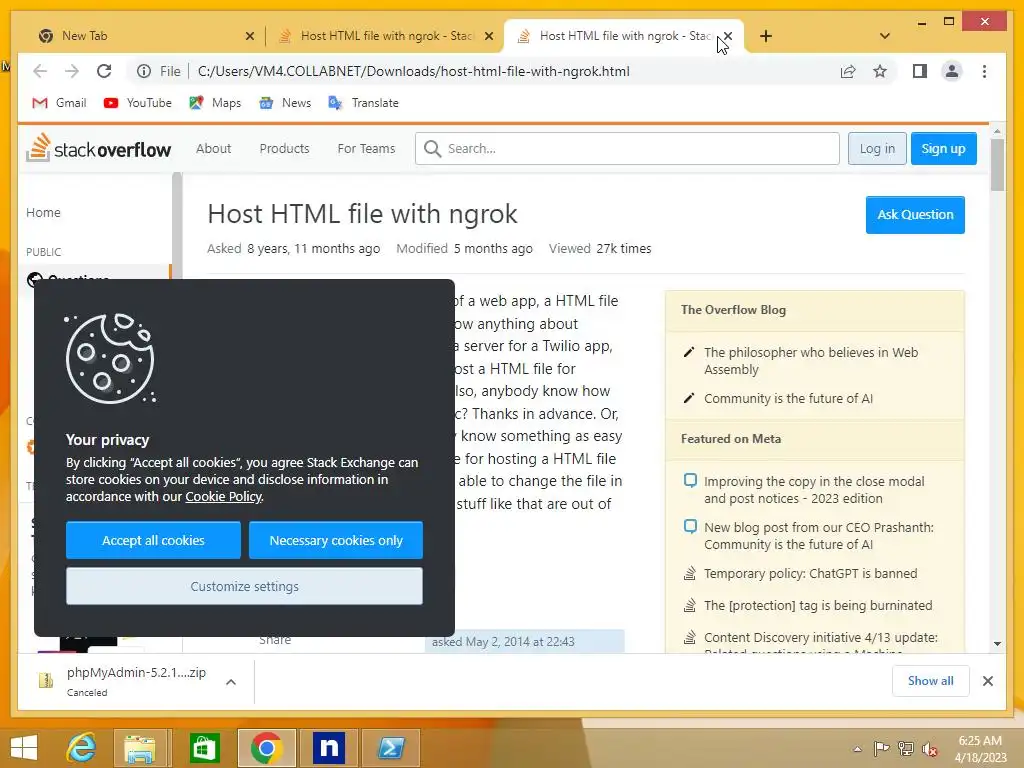Screen dimensions: 1024x768
Task: Open the Products menu
Action: click(284, 149)
